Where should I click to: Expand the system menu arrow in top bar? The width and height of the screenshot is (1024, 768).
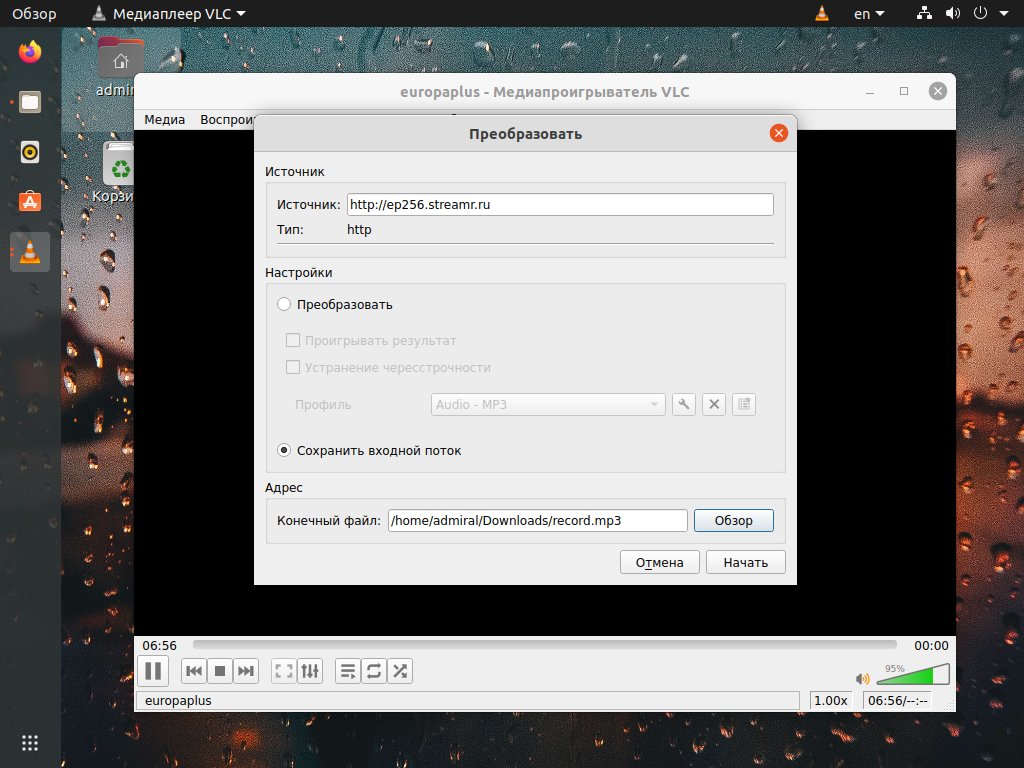(x=1004, y=13)
